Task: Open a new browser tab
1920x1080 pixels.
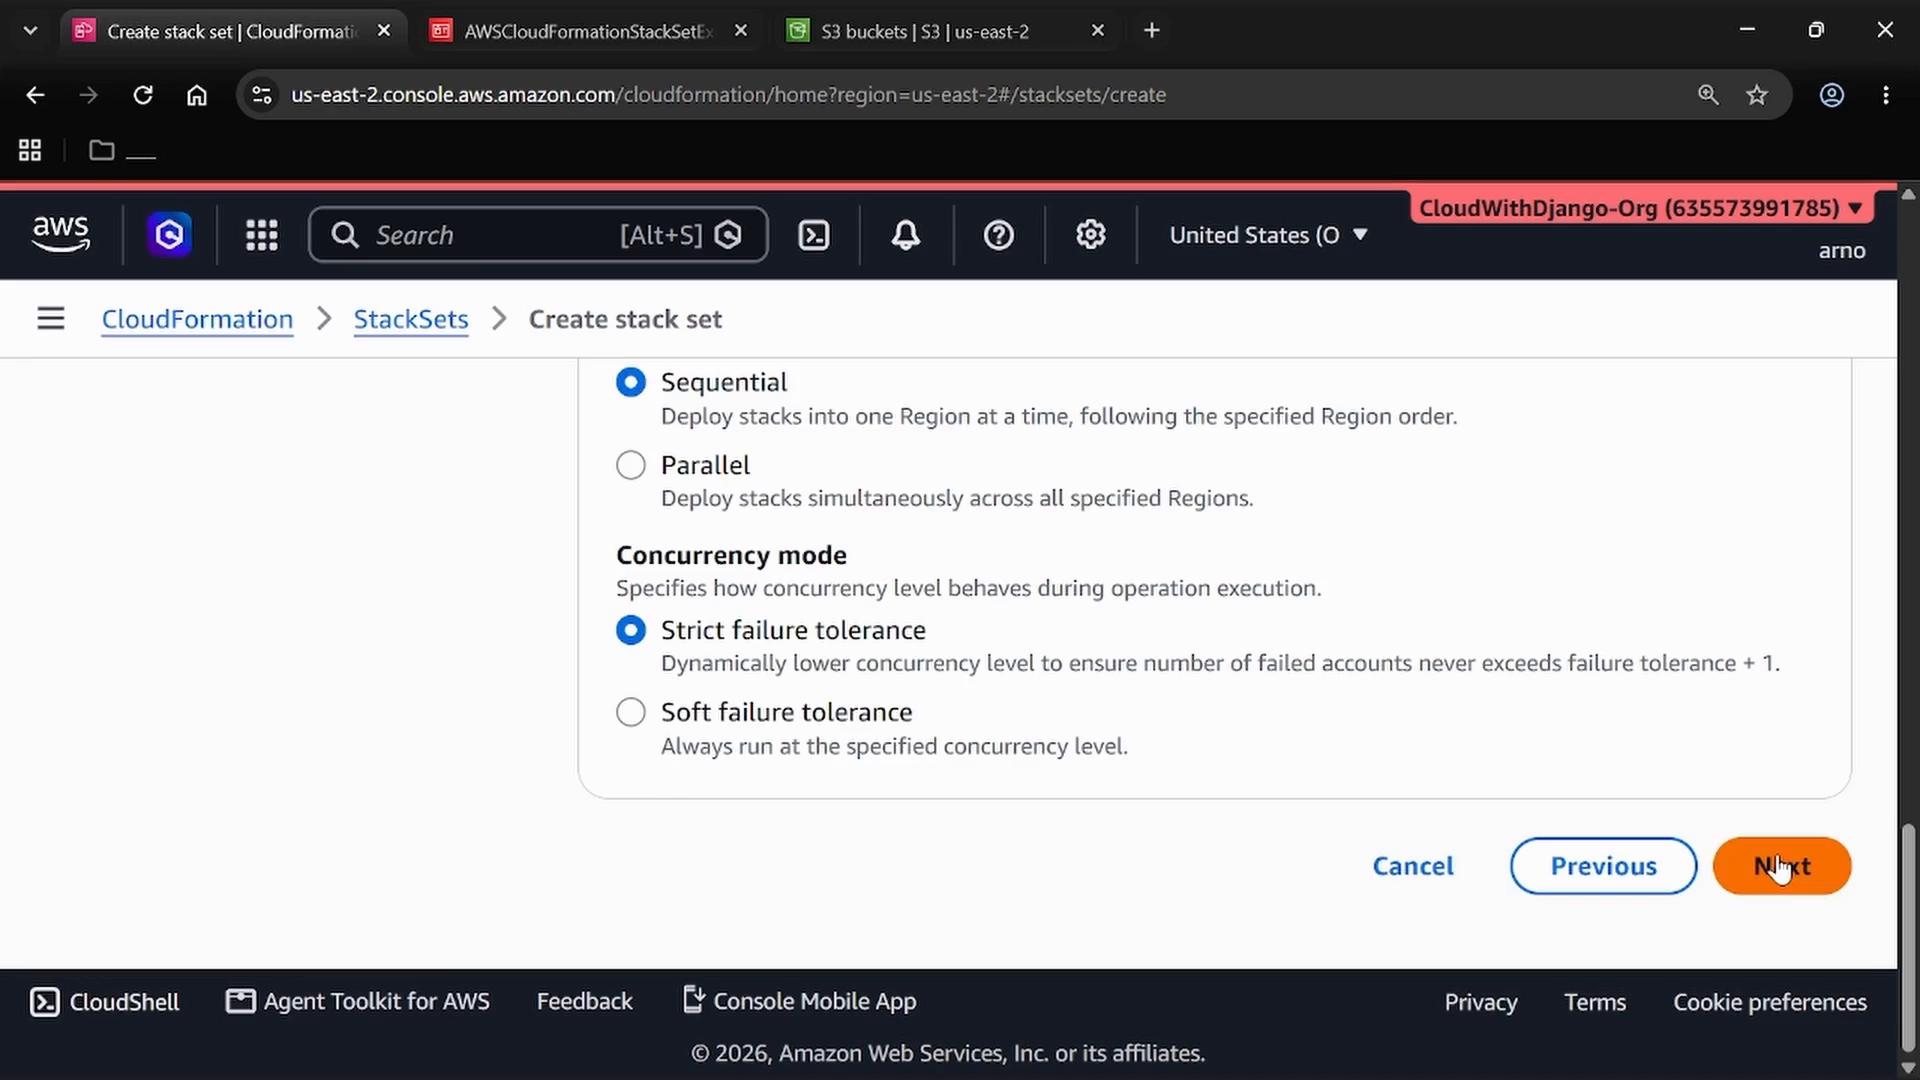Action: (x=1152, y=31)
